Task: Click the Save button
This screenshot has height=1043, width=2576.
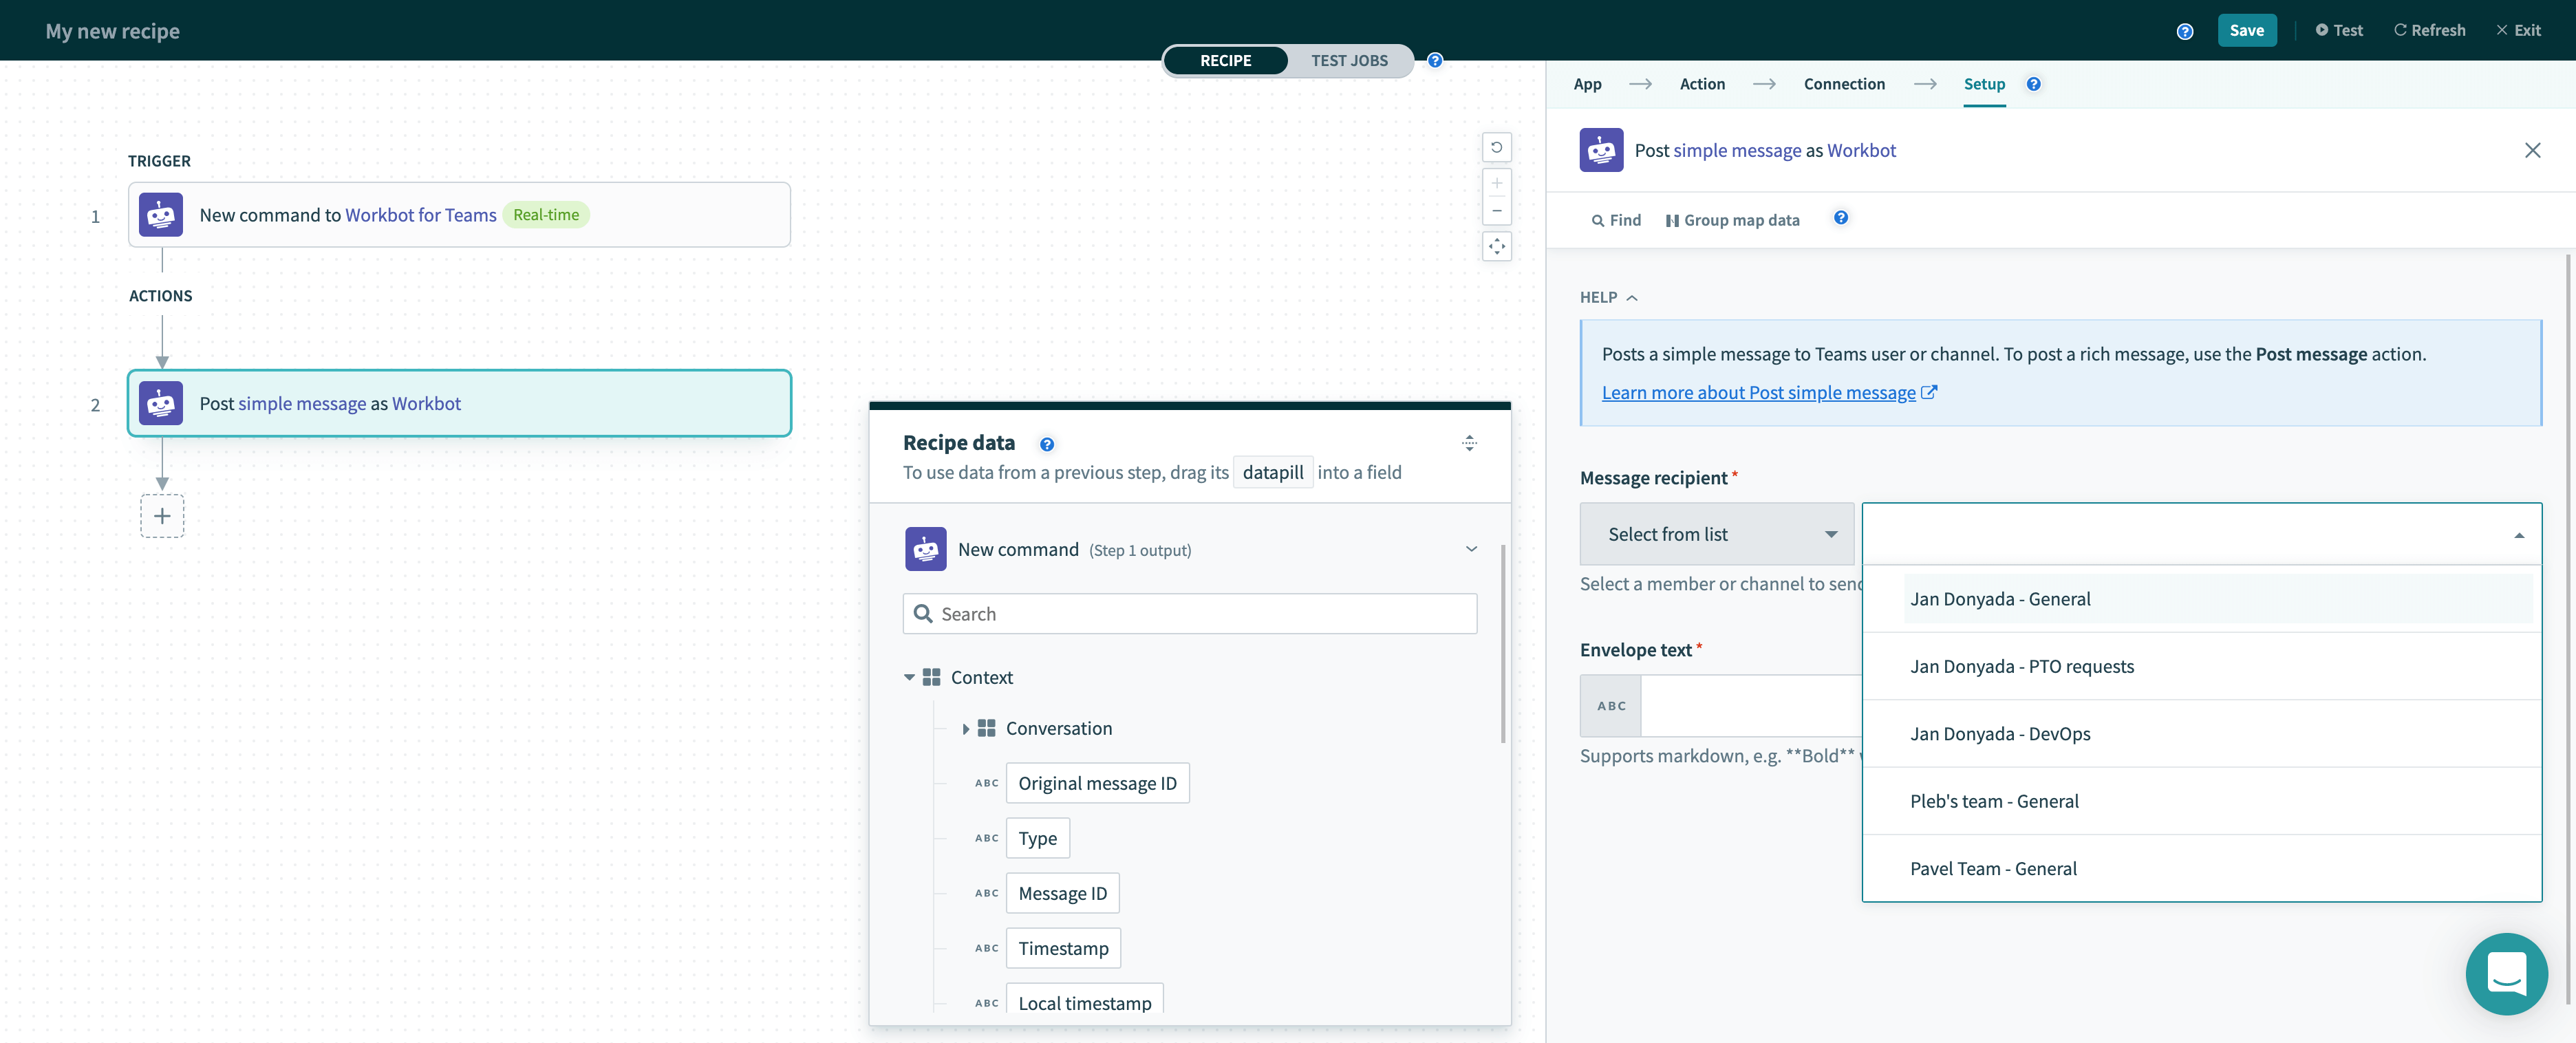Action: 2246,30
